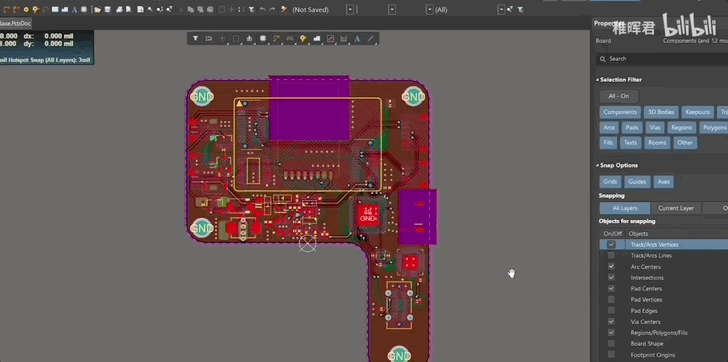Click the text 'A' icon in Active Bar
The image size is (728, 362).
click(357, 39)
